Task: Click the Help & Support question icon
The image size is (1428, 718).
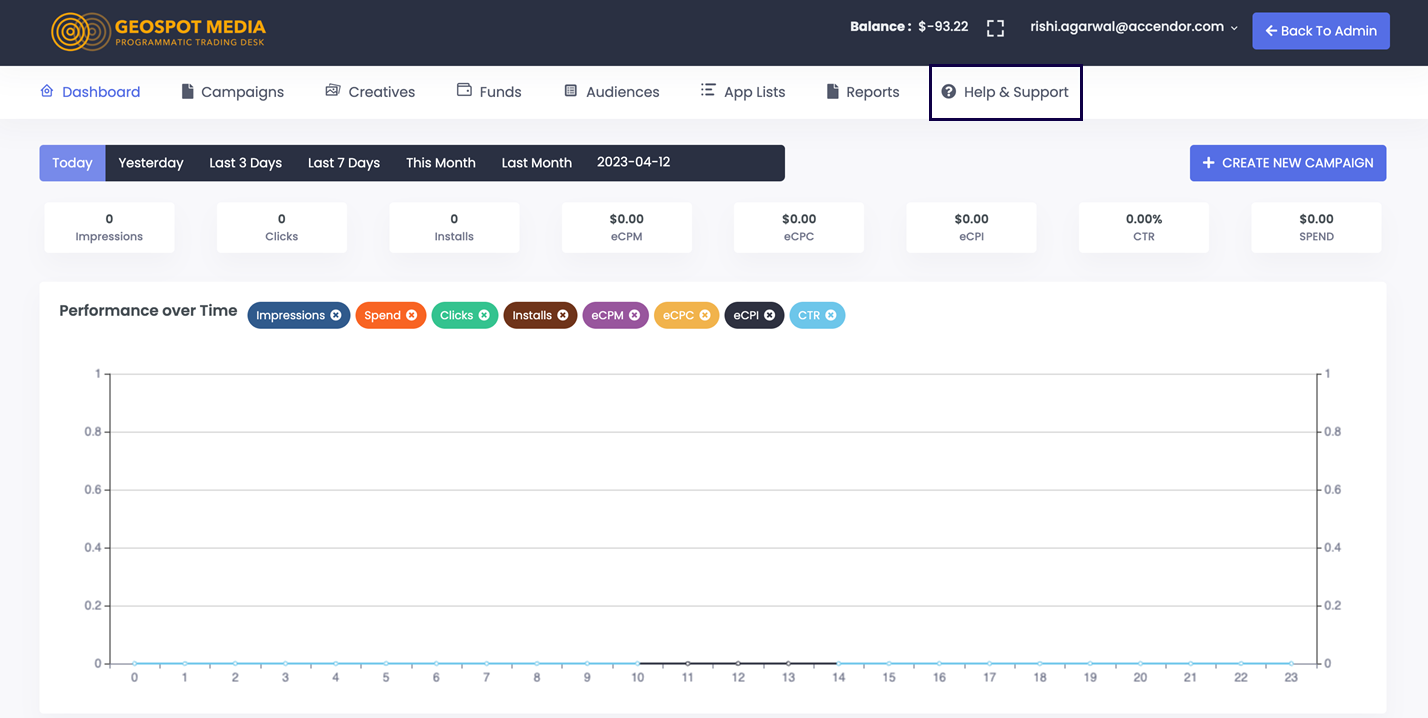Action: pos(949,92)
